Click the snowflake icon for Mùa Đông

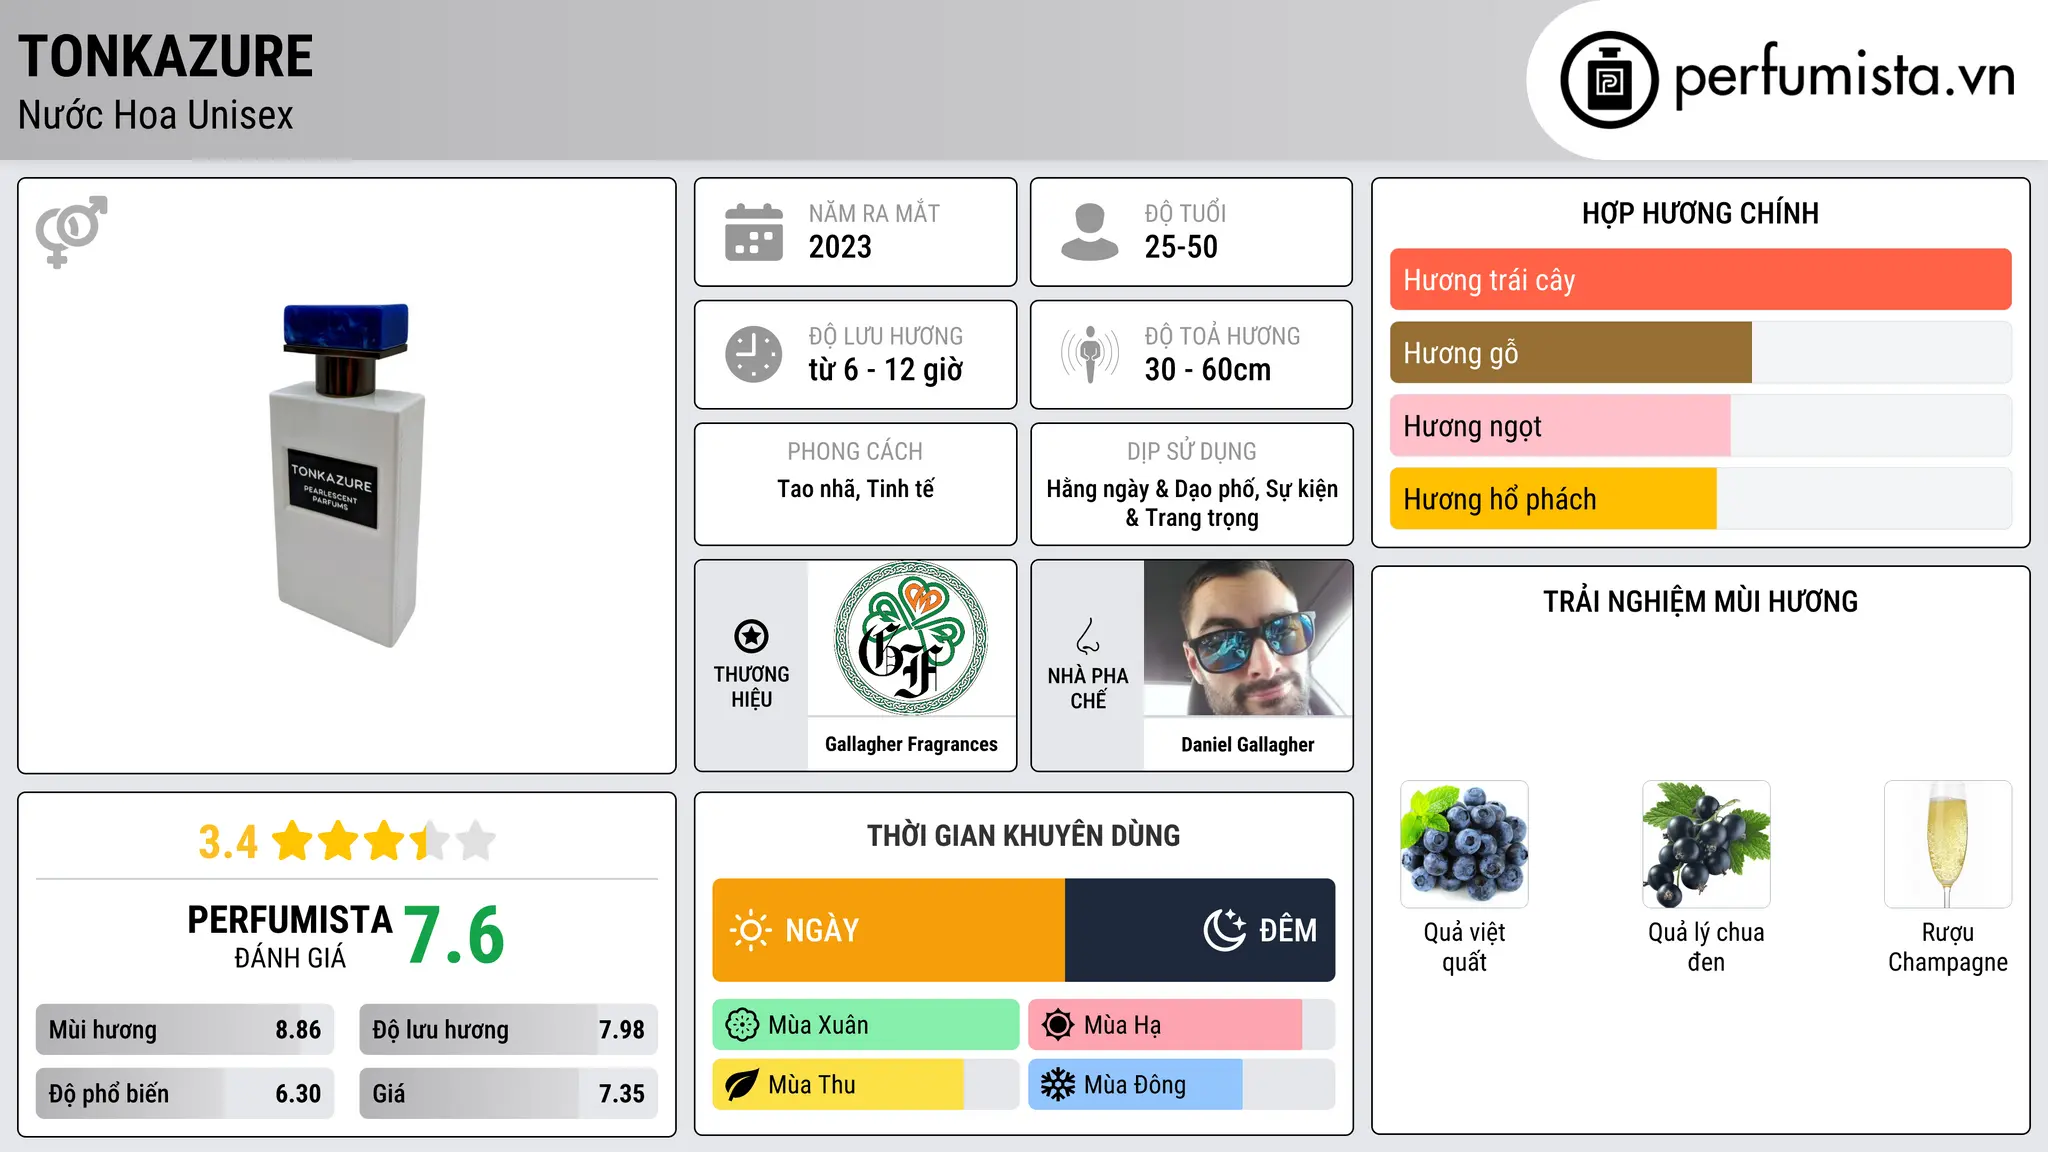[1057, 1085]
